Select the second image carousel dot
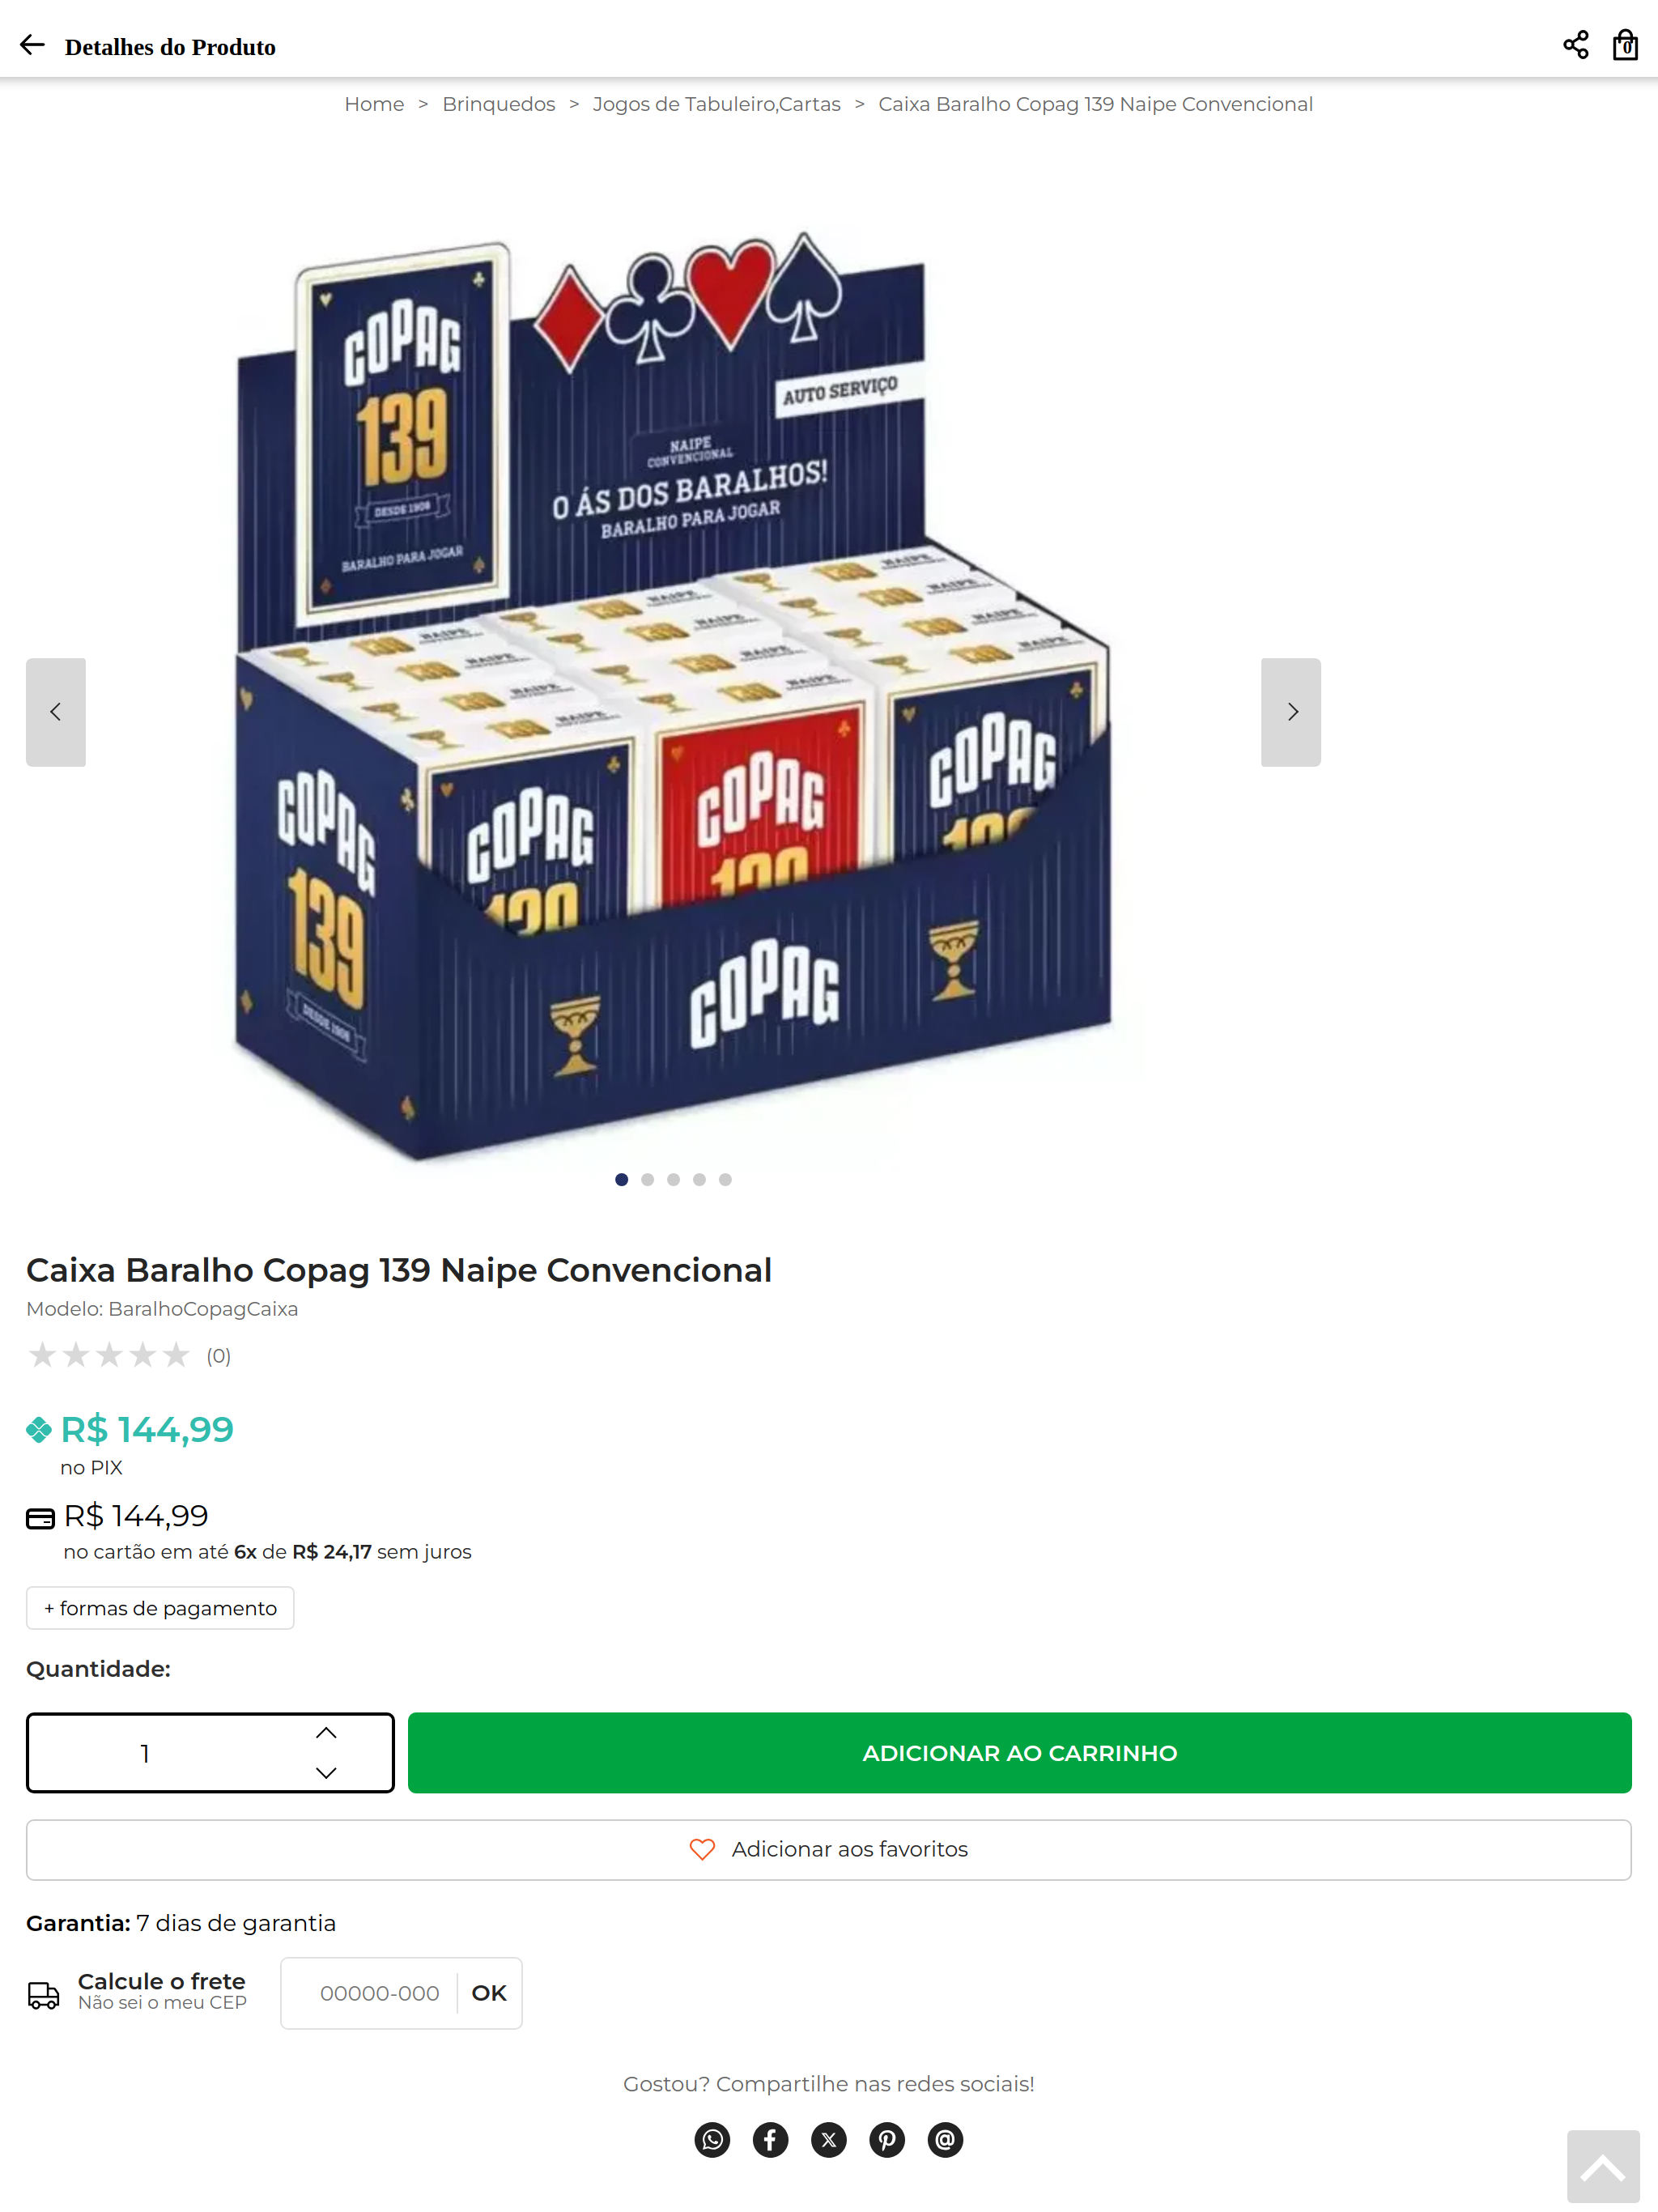This screenshot has width=1658, height=2212. (x=648, y=1180)
